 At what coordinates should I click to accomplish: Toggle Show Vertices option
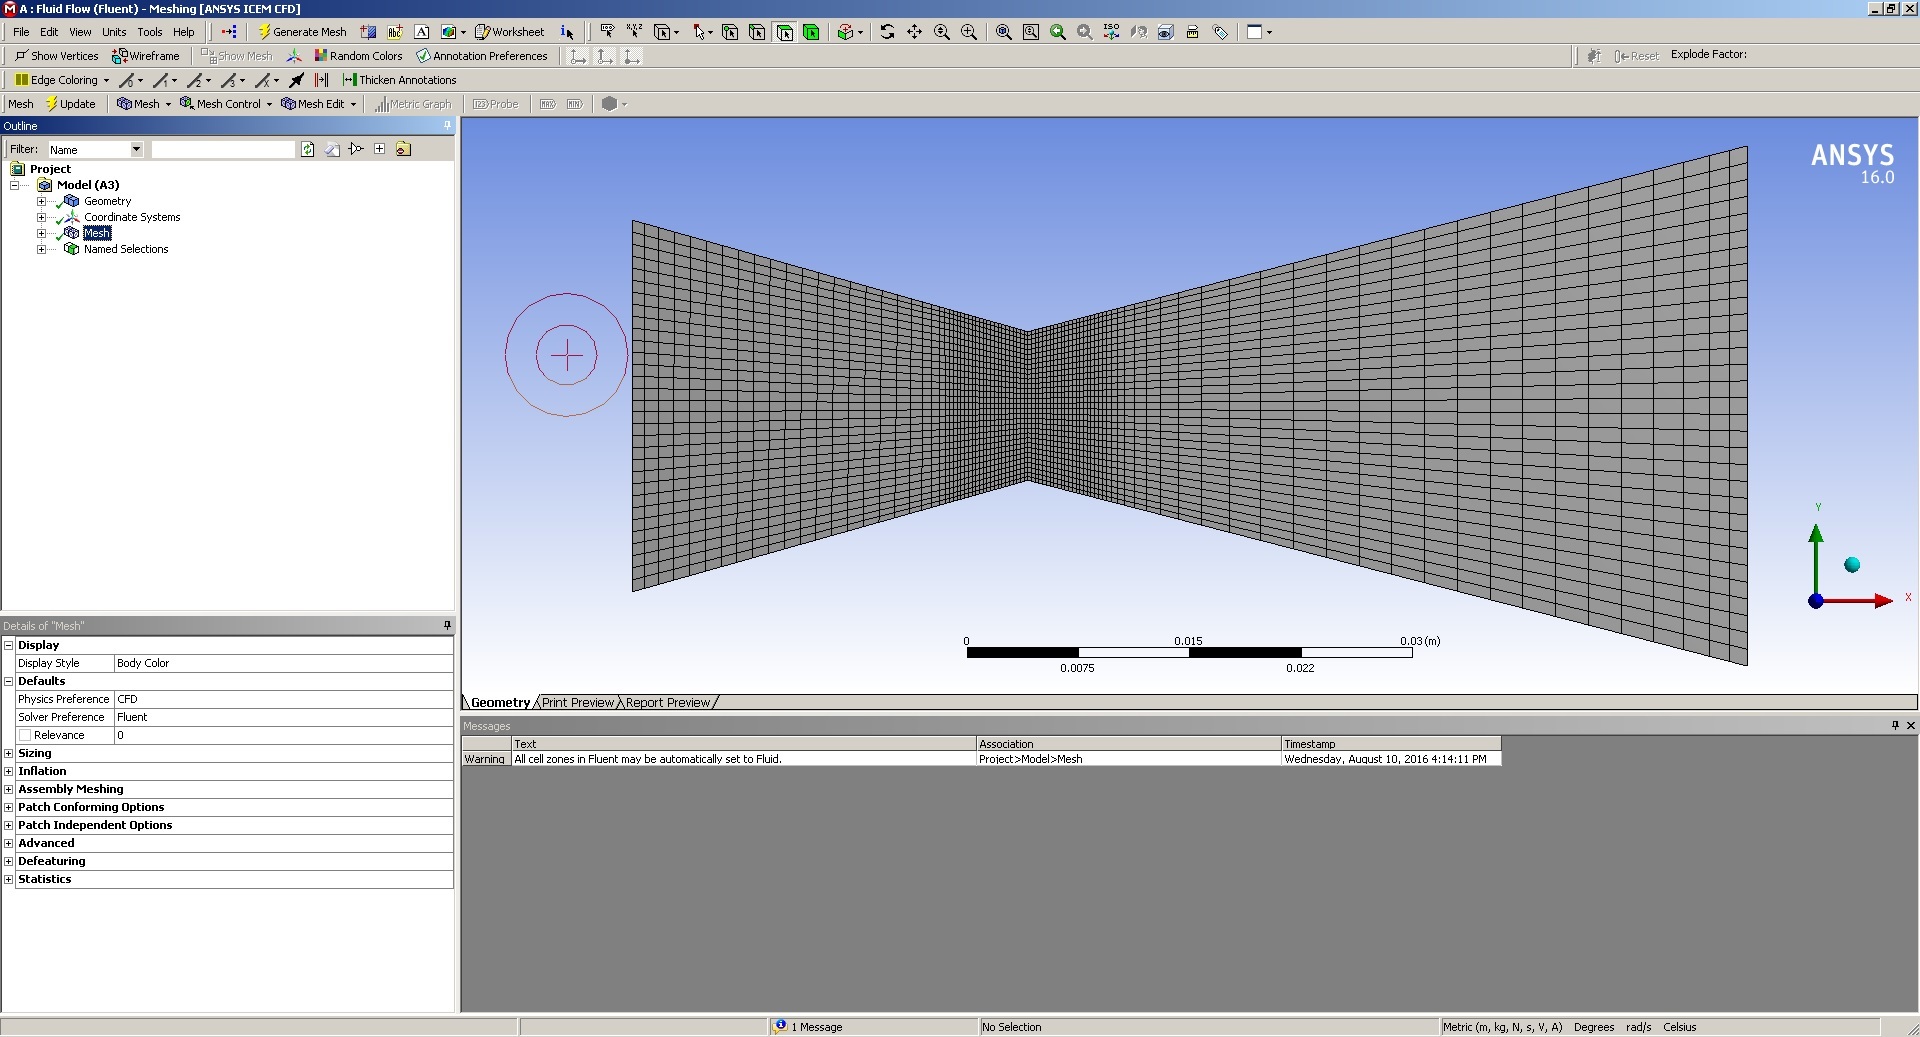click(56, 56)
